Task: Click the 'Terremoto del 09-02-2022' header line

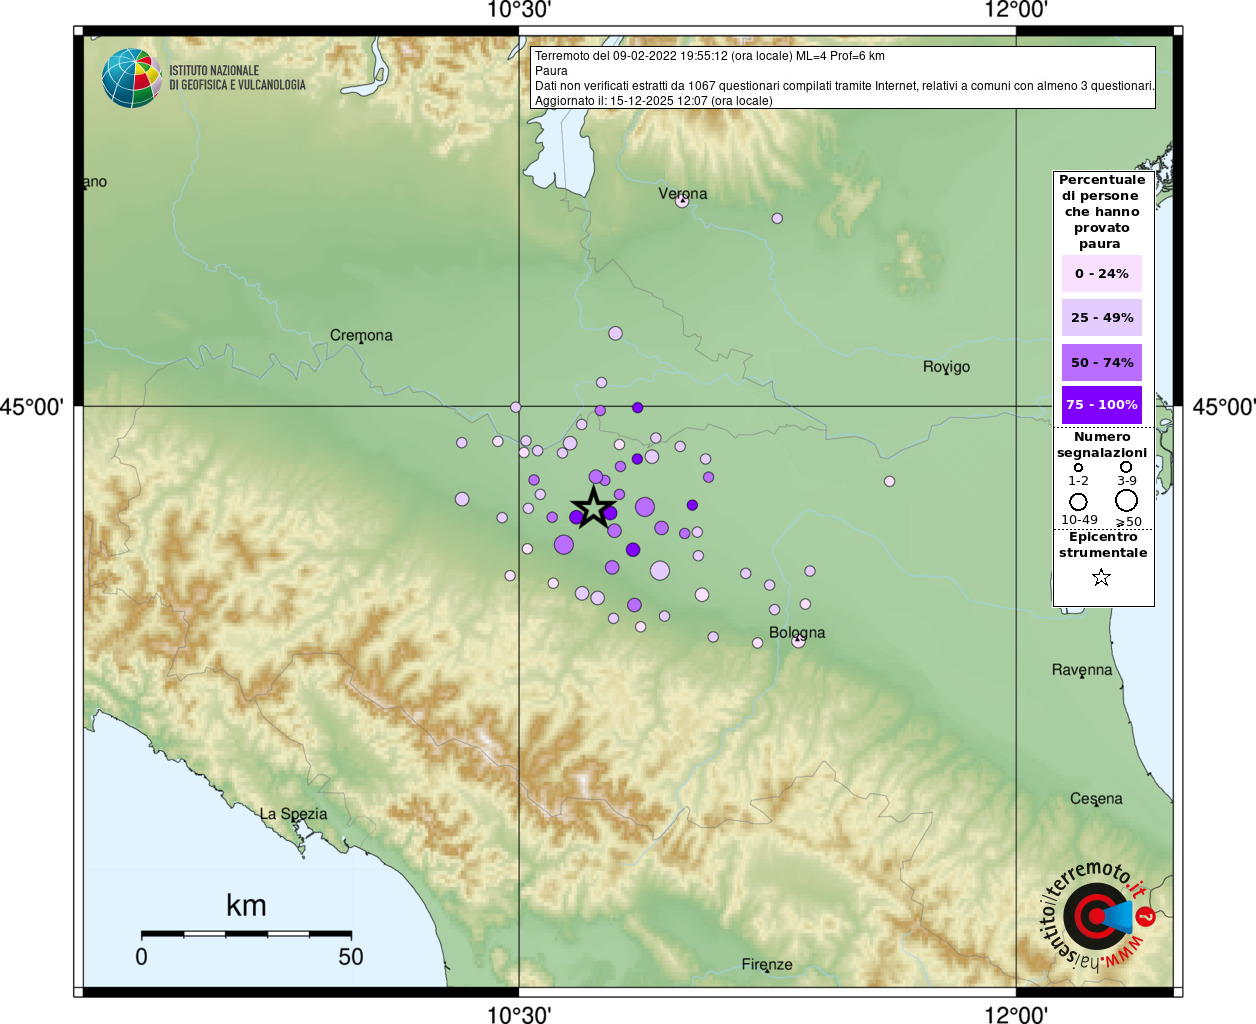Action: pyautogui.click(x=710, y=56)
